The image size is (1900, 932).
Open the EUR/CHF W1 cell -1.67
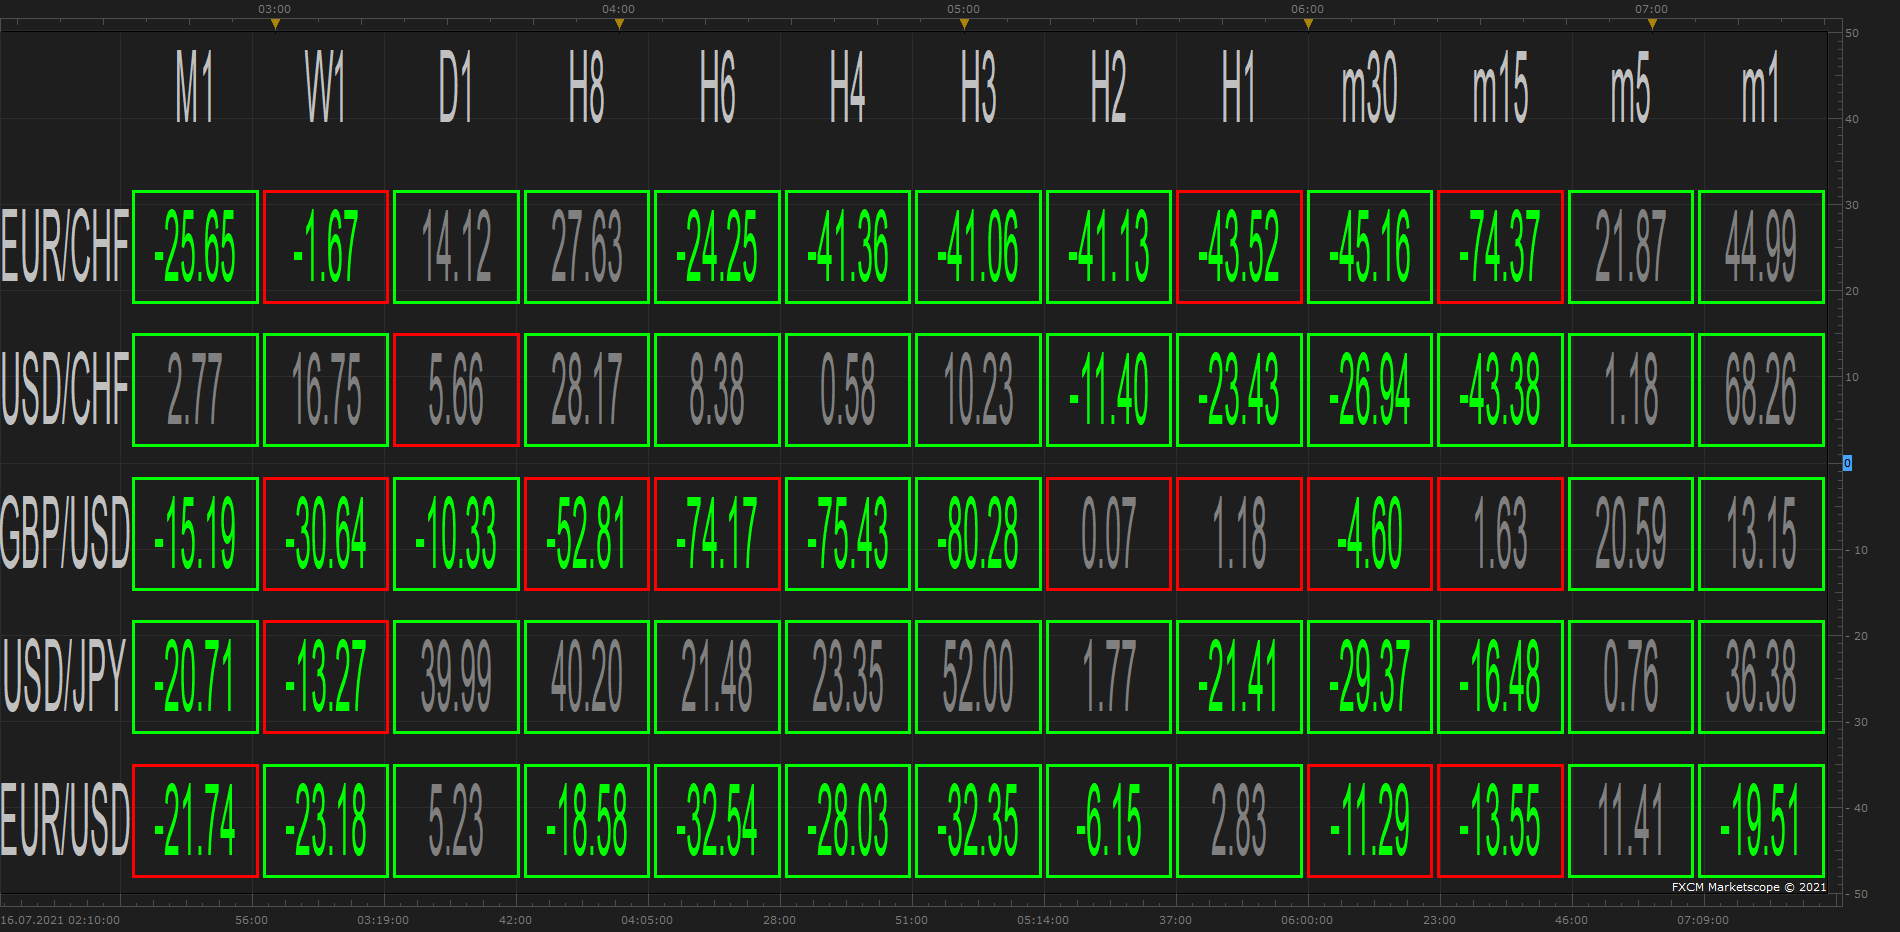pos(326,247)
